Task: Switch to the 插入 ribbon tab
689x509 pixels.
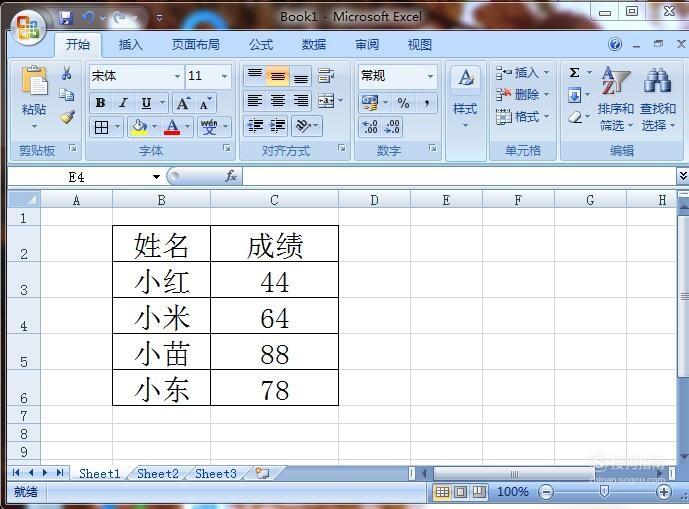Action: coord(131,44)
